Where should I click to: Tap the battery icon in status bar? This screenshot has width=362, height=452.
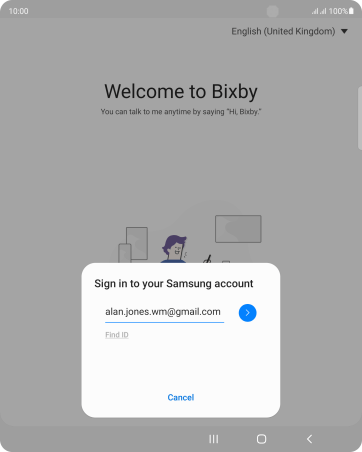(351, 11)
